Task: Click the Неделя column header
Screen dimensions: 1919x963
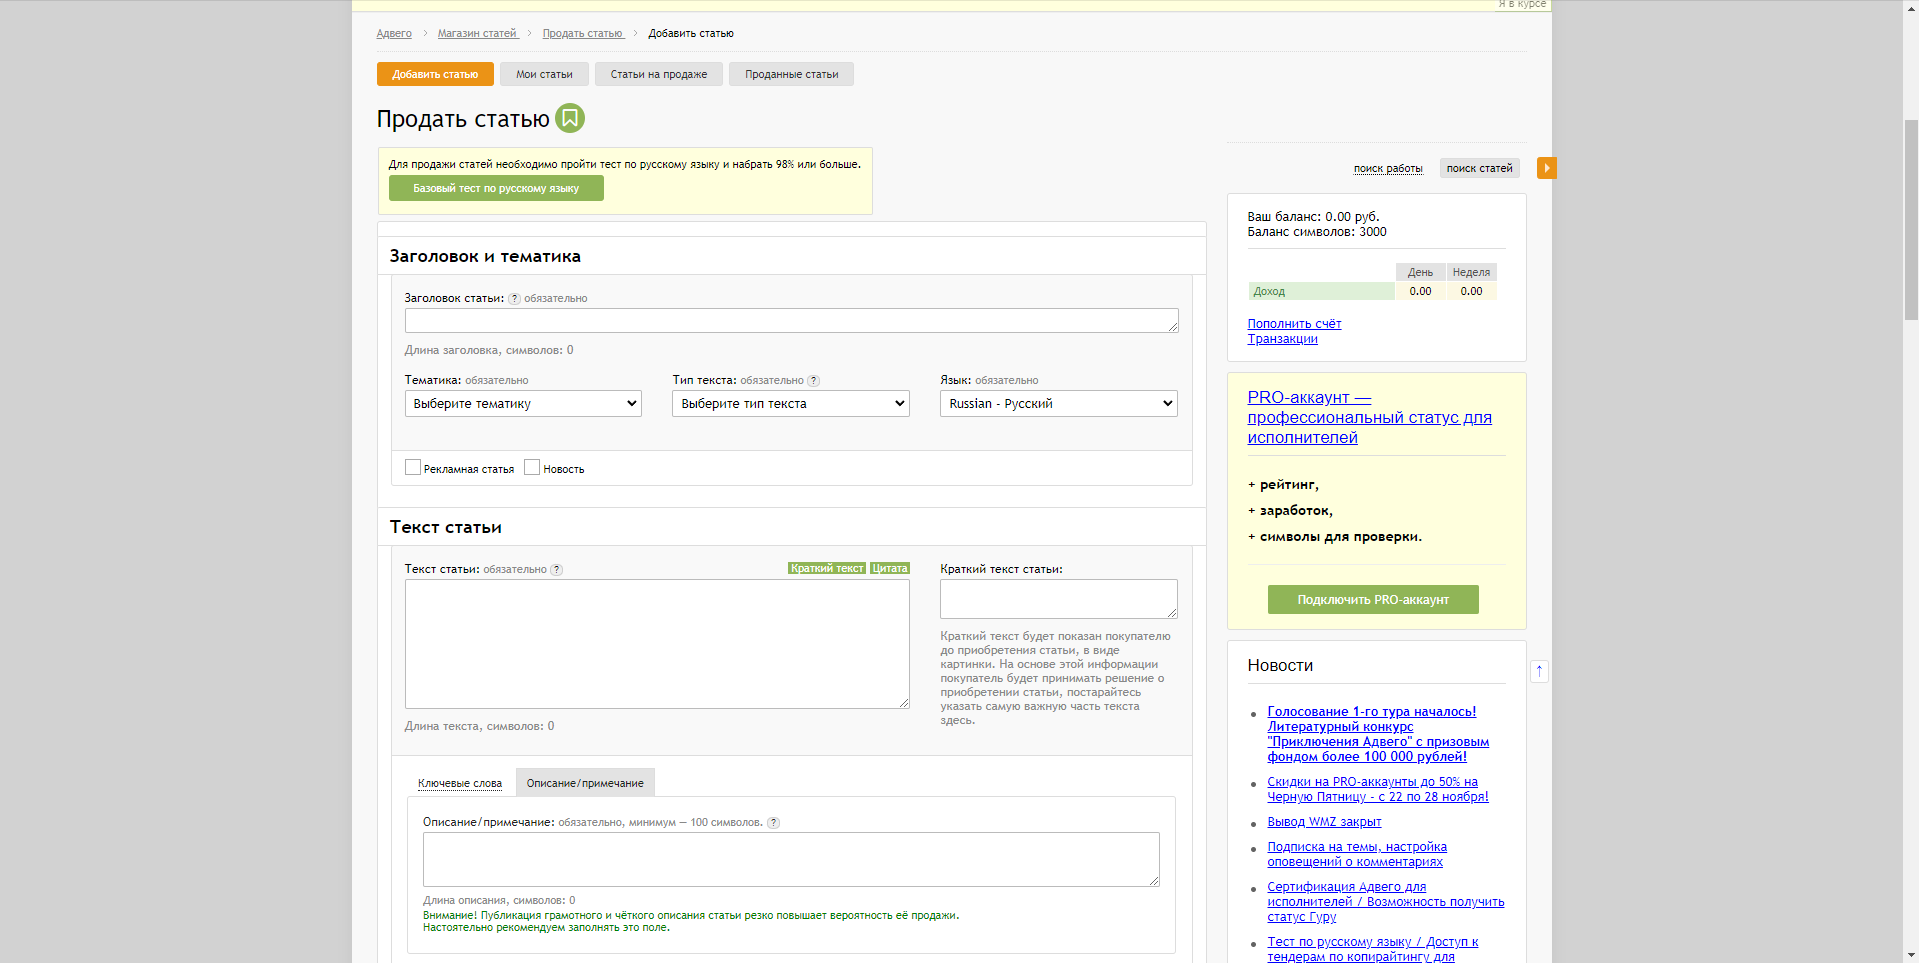Action: tap(1471, 272)
